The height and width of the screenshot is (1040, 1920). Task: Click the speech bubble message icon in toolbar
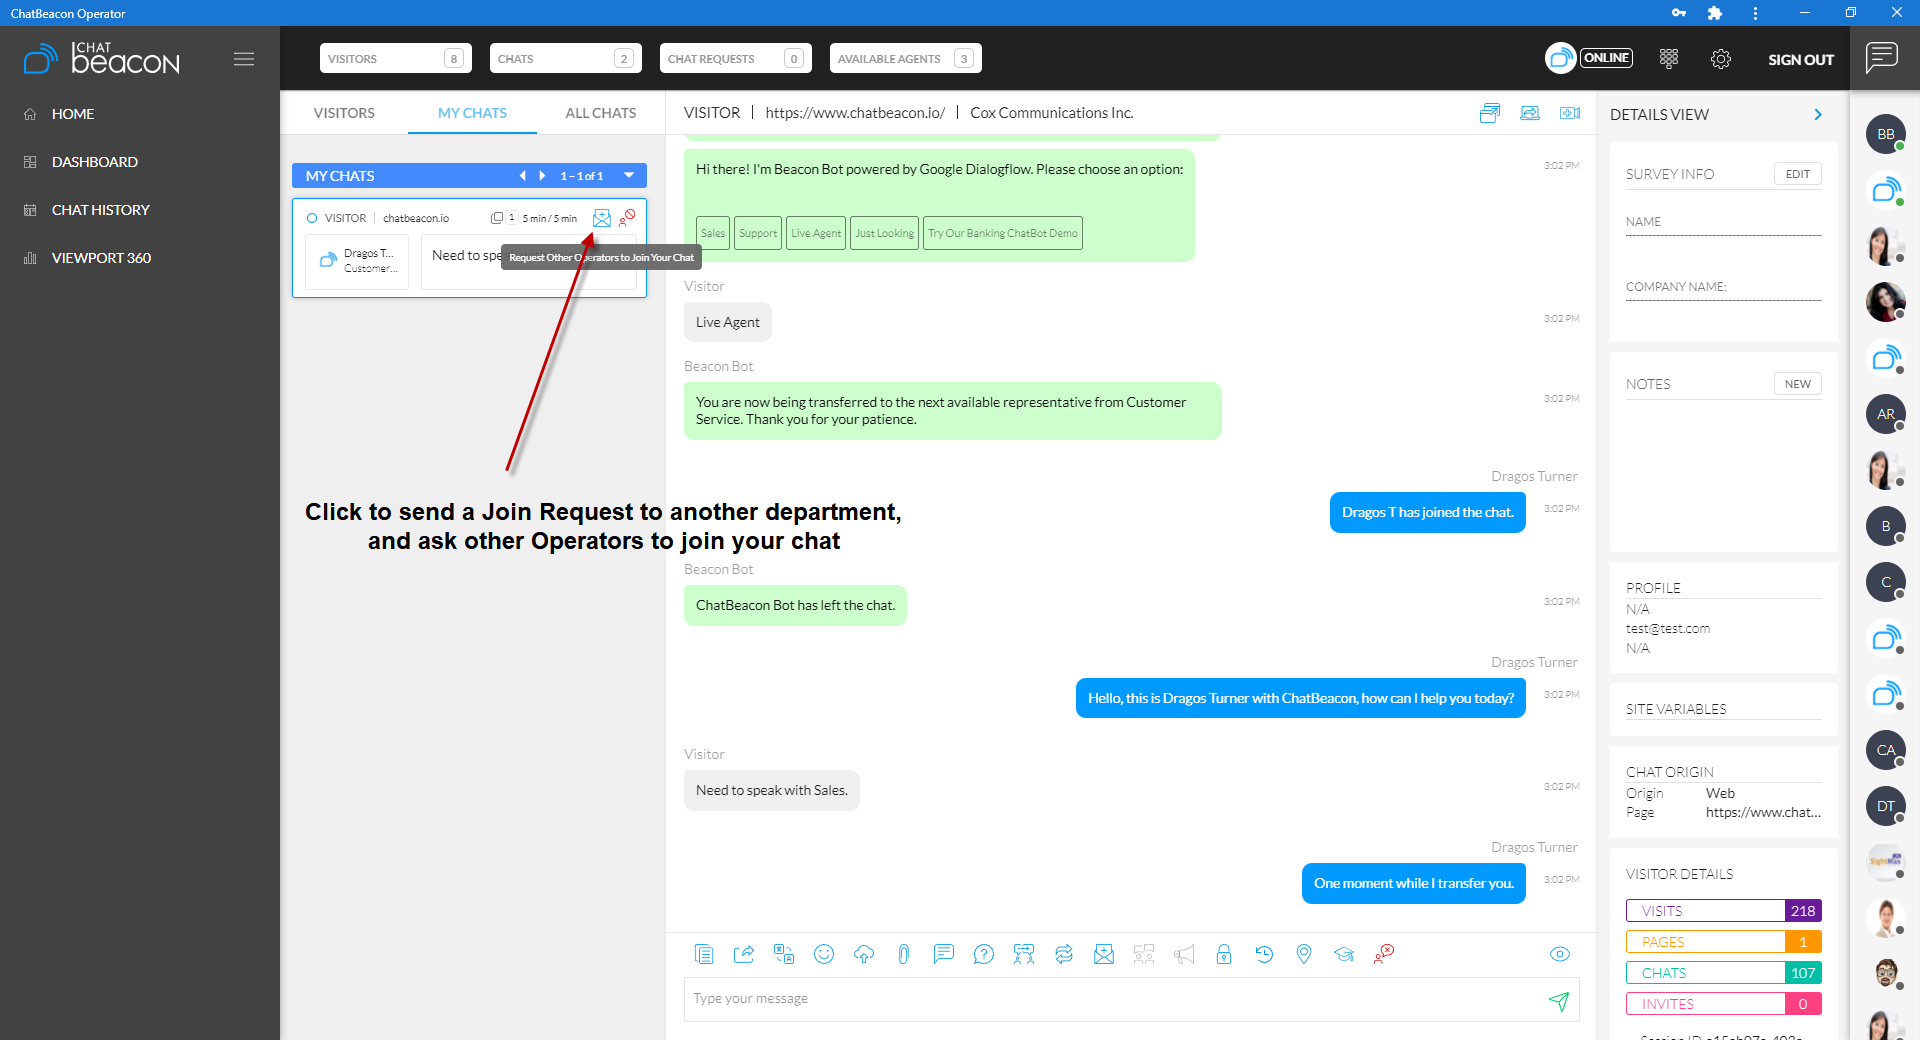coord(944,954)
